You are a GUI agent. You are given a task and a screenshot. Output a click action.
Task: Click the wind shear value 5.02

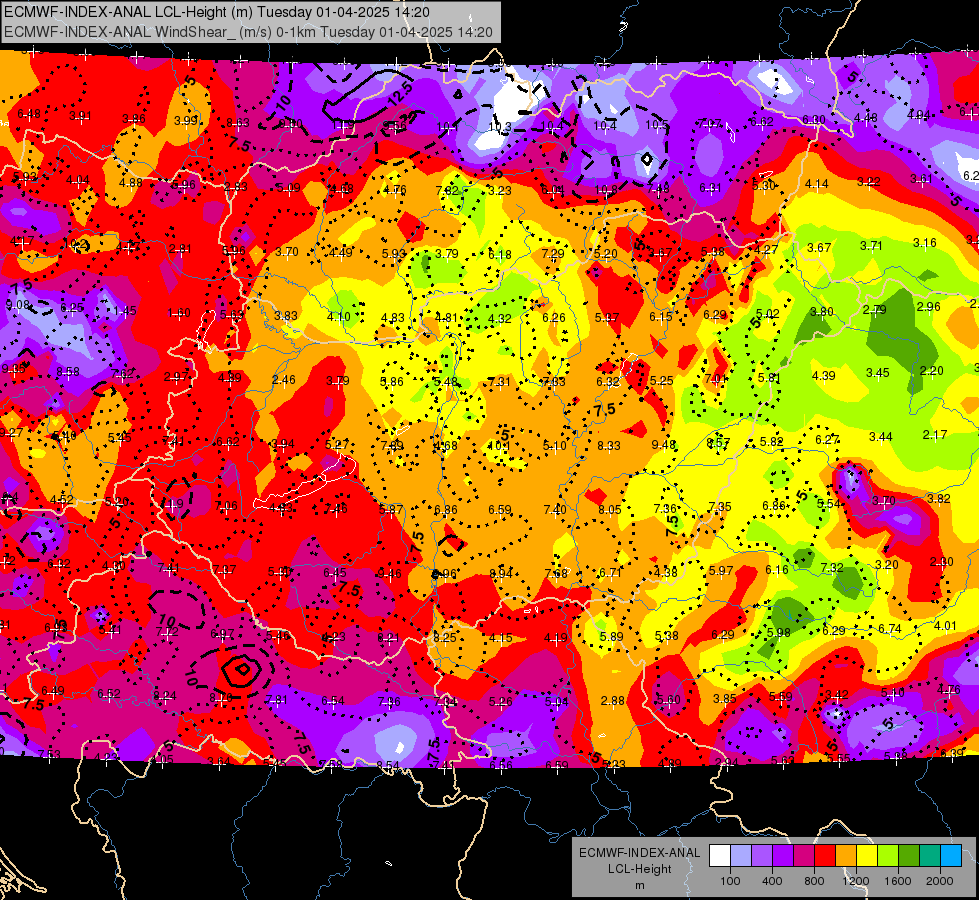click(768, 314)
